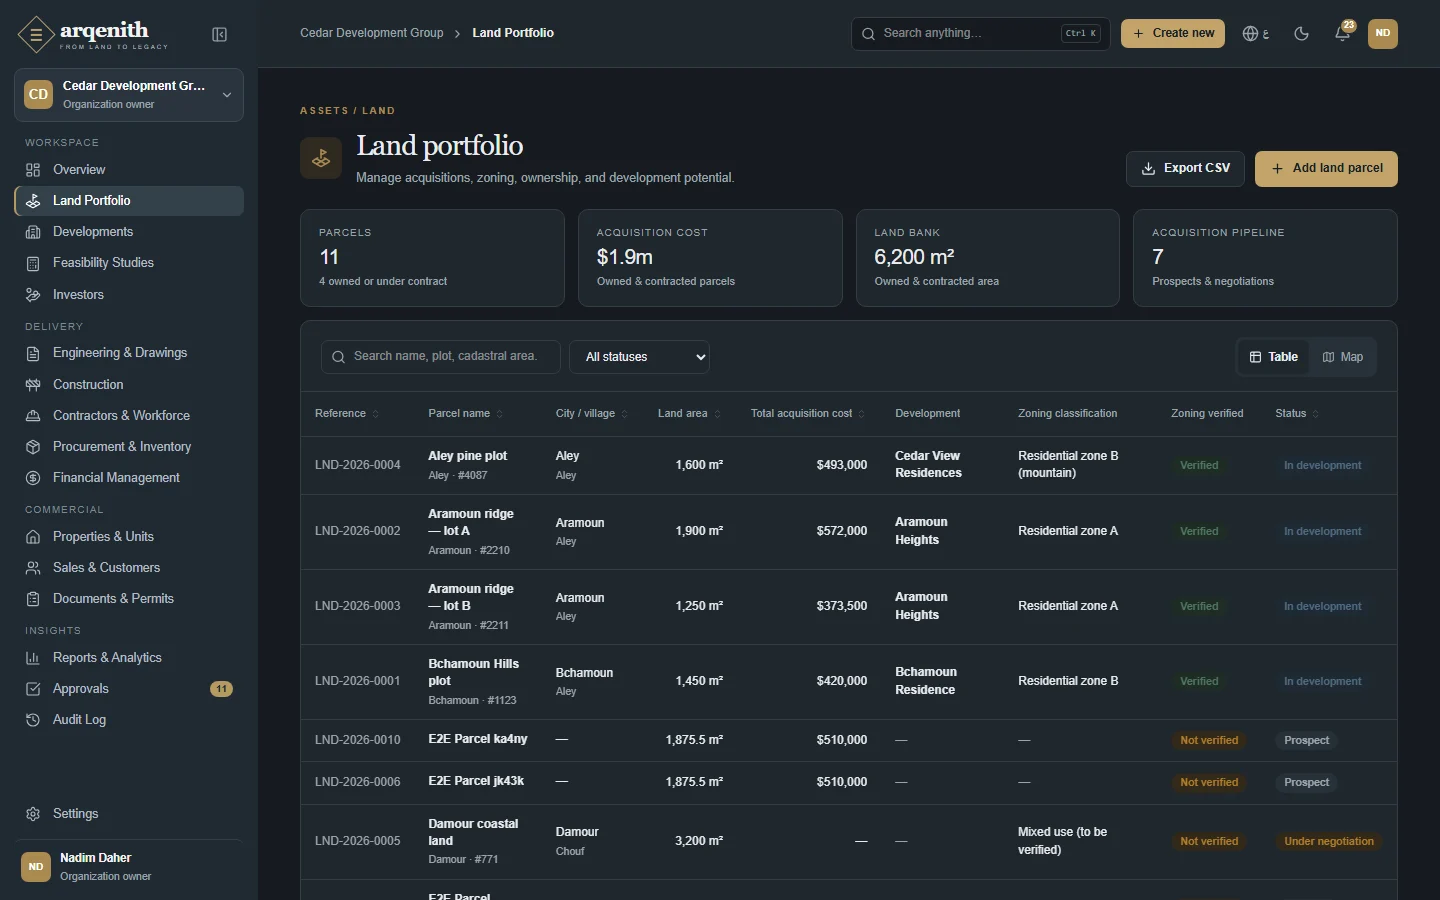Click Add land parcel button
The image size is (1440, 900).
1326,169
